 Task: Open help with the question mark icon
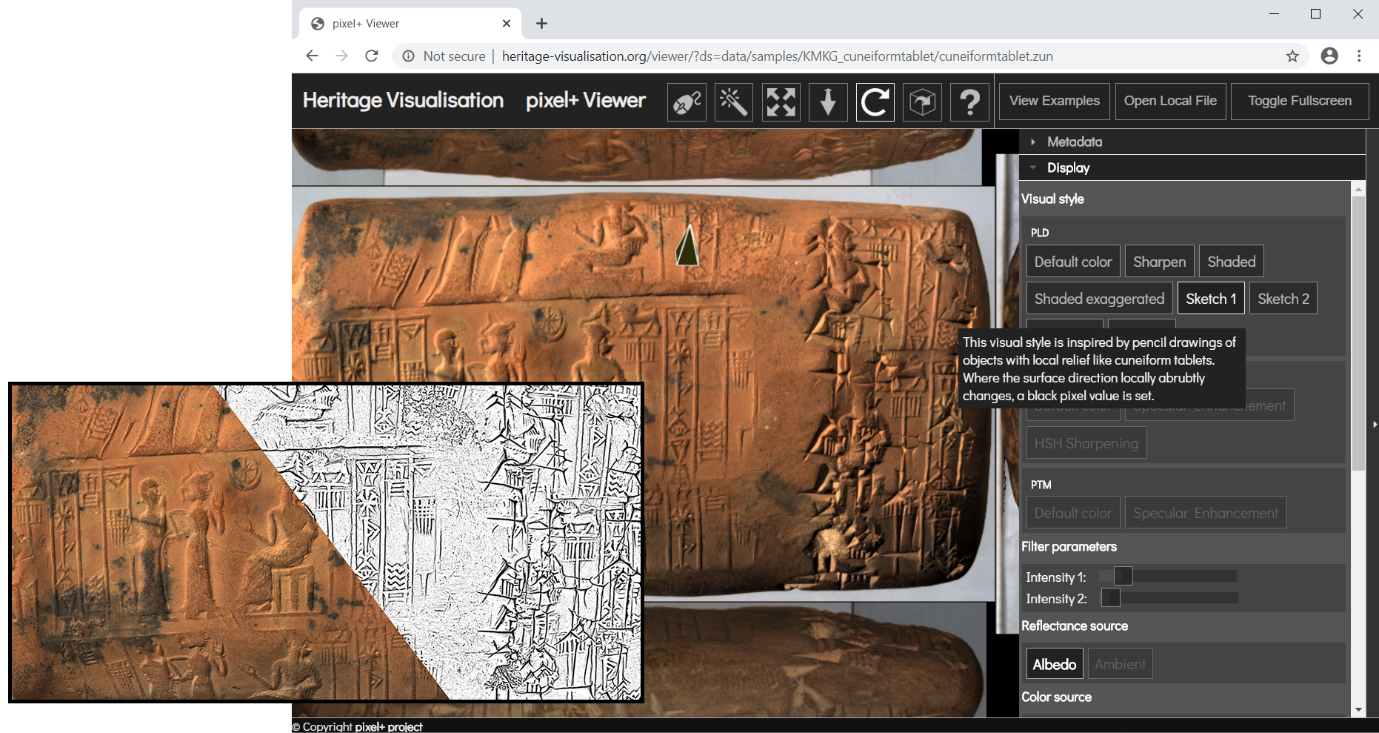969,101
